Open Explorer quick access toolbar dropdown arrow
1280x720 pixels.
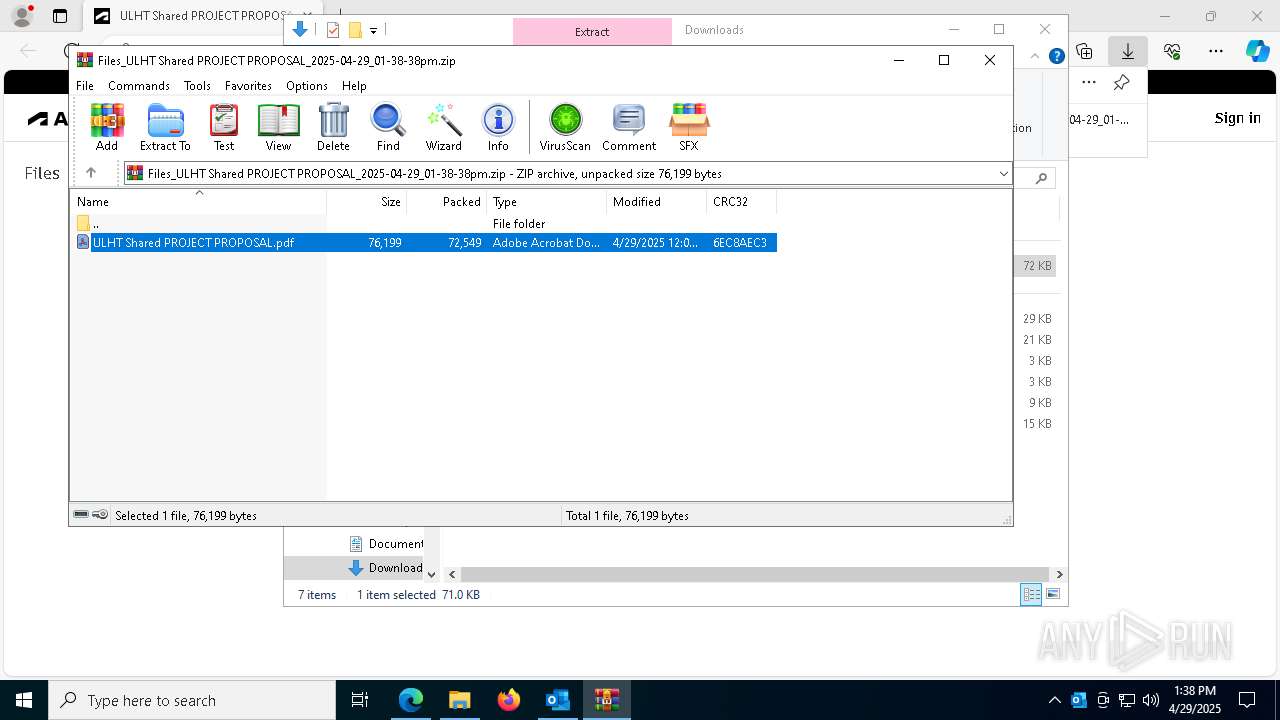(373, 31)
